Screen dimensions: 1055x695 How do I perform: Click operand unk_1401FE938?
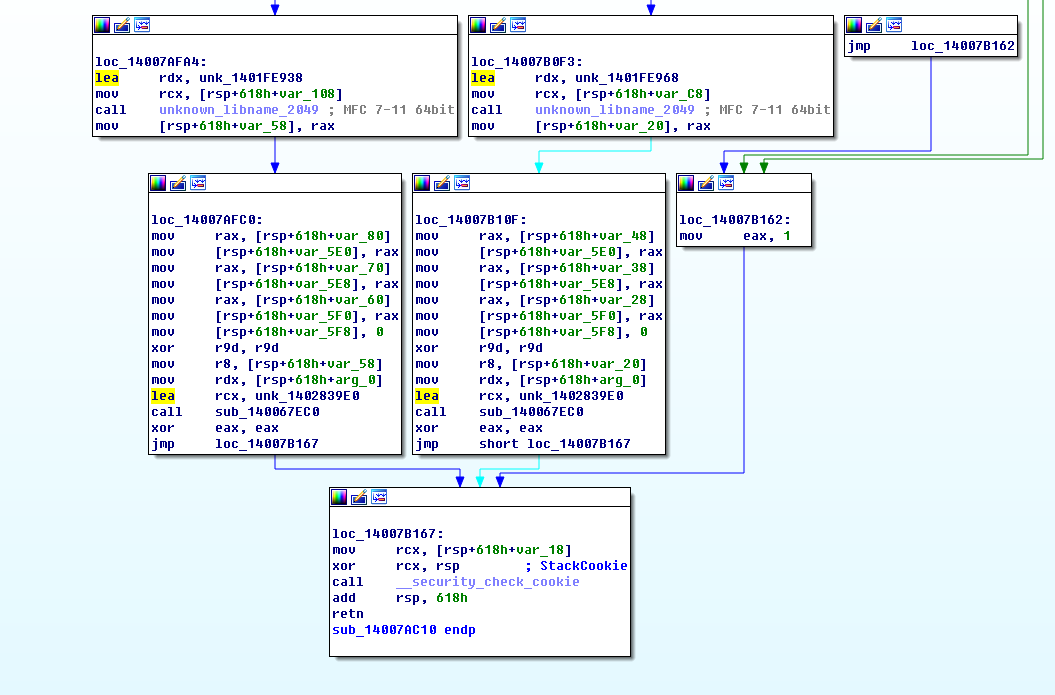coord(250,78)
